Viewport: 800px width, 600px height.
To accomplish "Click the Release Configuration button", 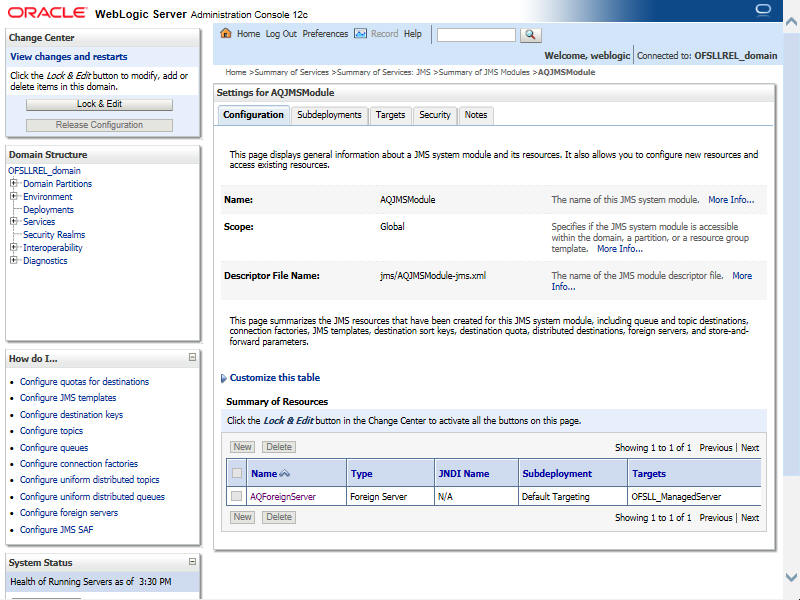I will coord(99,125).
